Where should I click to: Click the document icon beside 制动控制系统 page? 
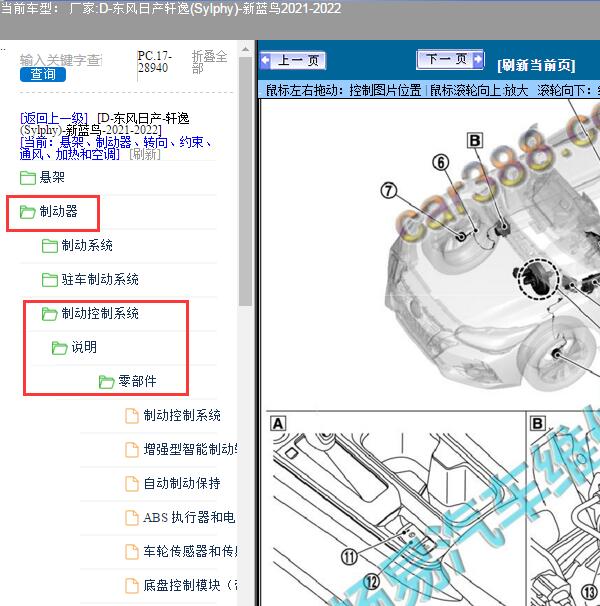[x=132, y=416]
